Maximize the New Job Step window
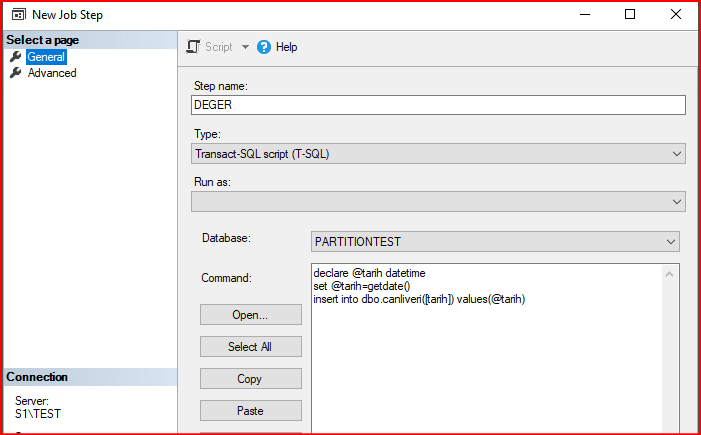Screen dimensions: 701x435 coord(630,15)
